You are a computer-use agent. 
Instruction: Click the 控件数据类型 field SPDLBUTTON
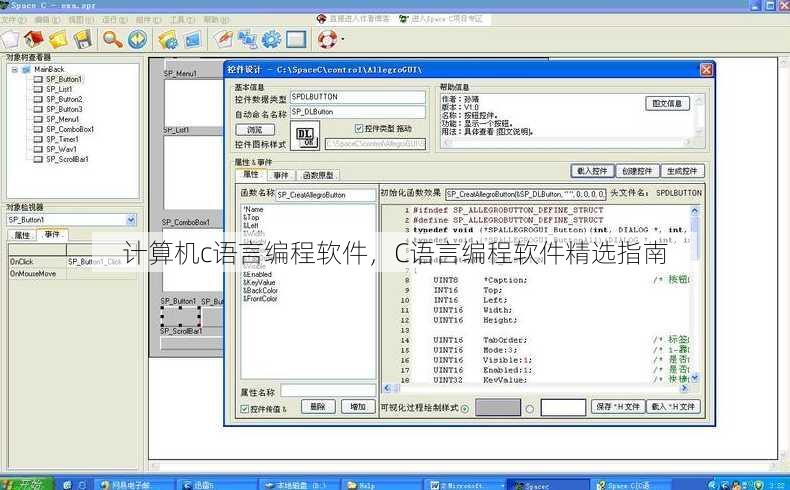(358, 97)
